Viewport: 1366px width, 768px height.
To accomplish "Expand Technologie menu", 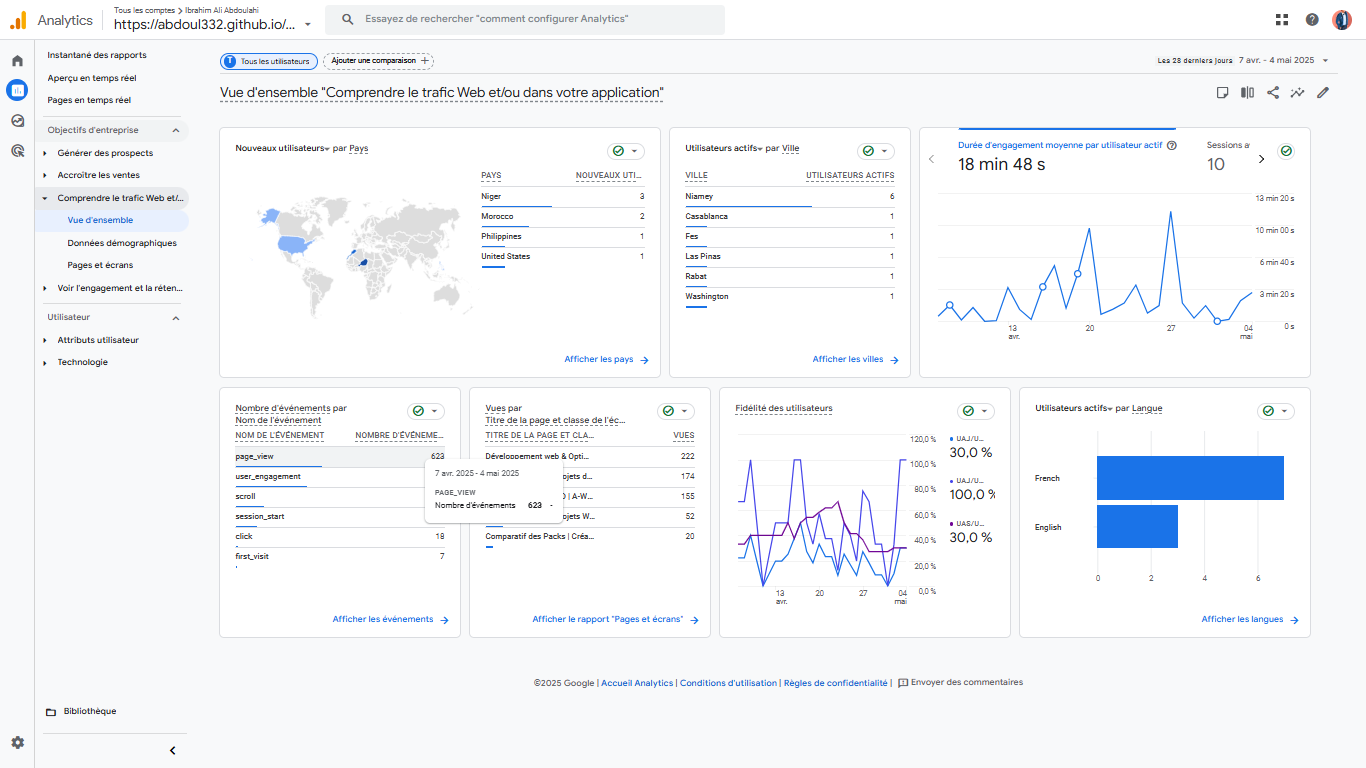I will [x=44, y=362].
